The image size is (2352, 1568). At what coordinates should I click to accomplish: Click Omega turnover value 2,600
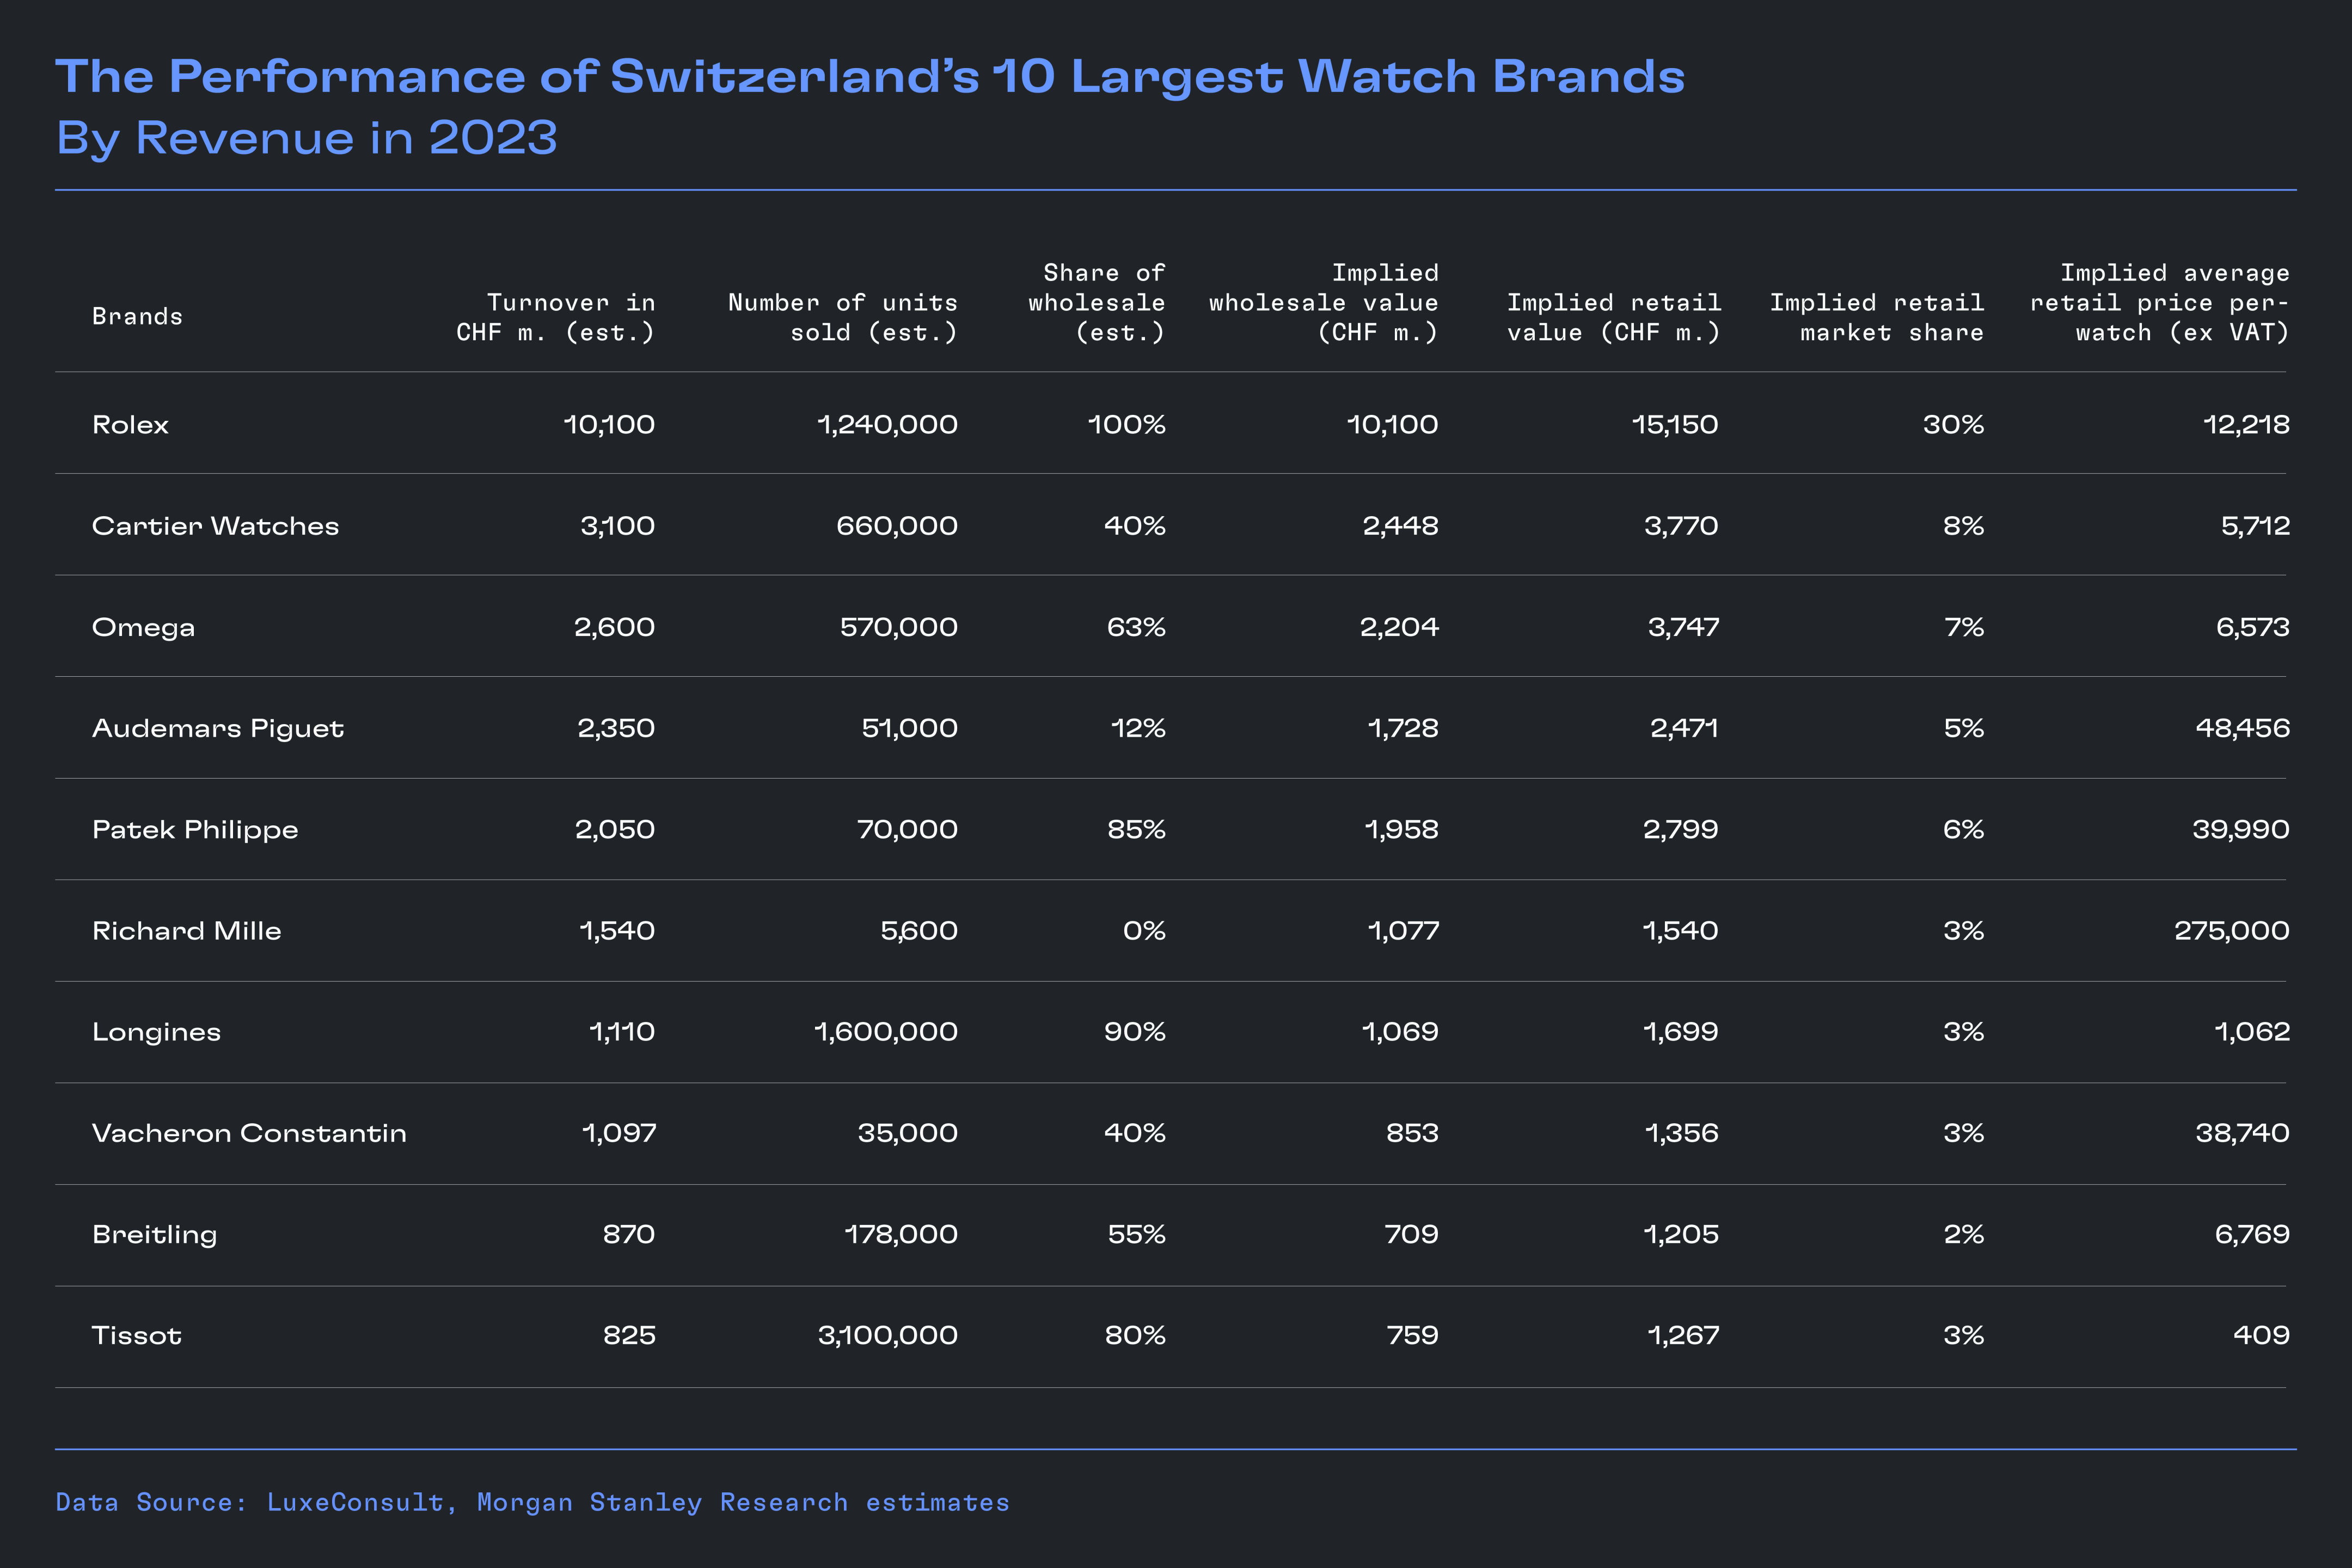click(614, 628)
